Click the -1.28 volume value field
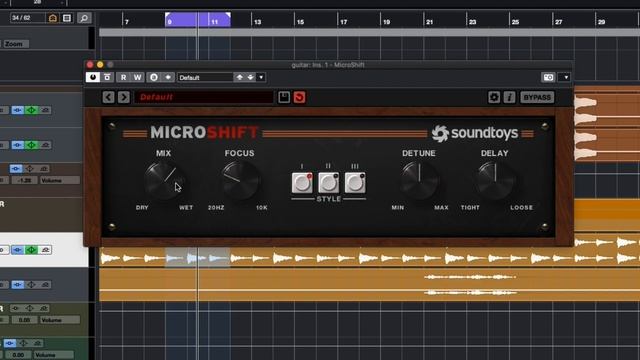This screenshot has height=360, width=640. tap(24, 180)
